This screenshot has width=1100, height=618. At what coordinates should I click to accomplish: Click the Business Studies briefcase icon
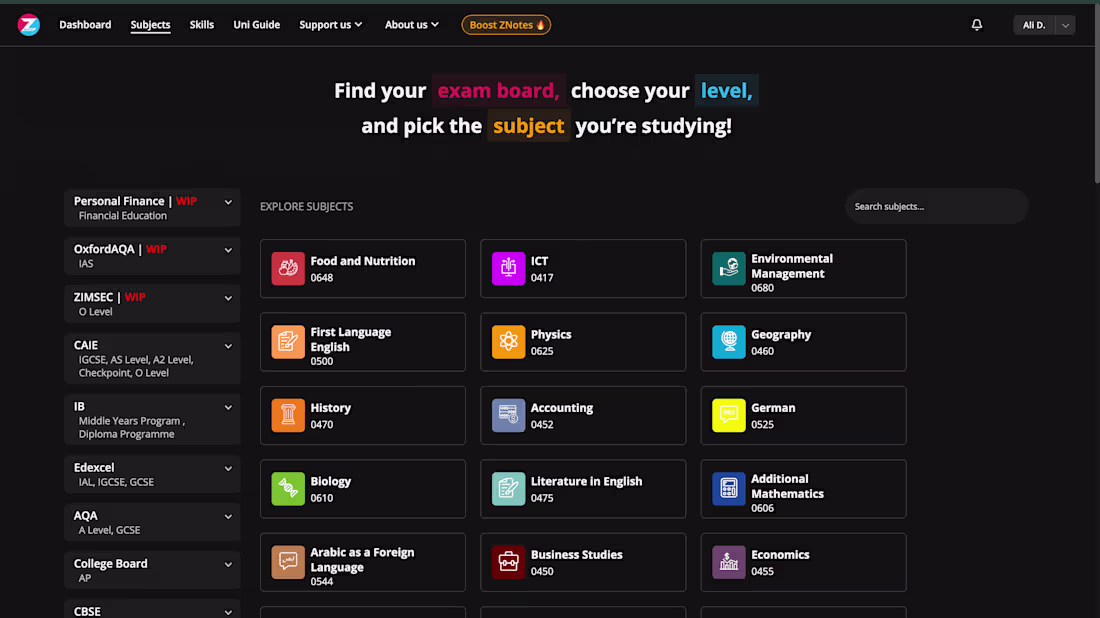coord(508,562)
